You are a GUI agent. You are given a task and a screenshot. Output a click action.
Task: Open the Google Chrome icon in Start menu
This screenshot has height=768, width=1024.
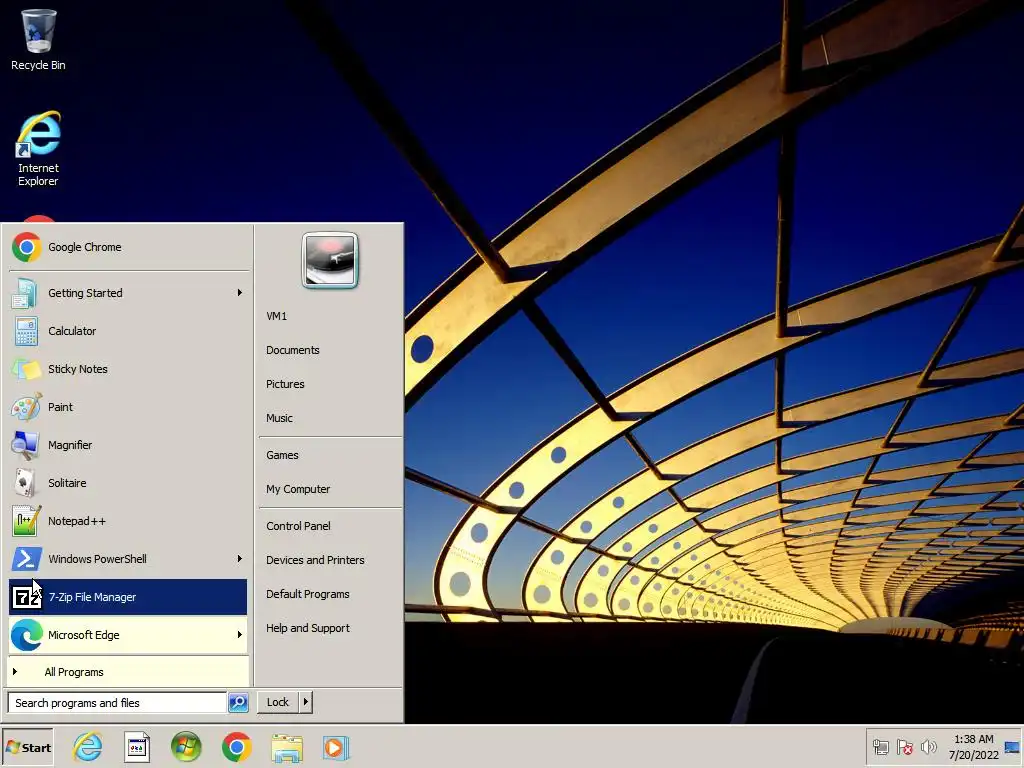[x=26, y=248]
